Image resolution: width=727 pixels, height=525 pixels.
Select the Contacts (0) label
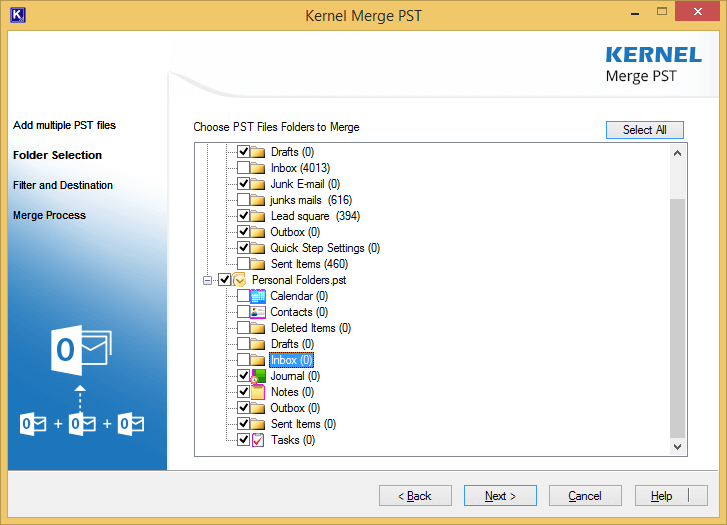point(299,312)
